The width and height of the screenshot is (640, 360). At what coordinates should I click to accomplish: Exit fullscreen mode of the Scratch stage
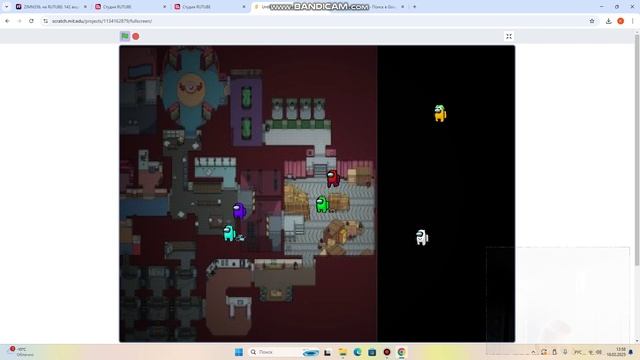(x=509, y=36)
